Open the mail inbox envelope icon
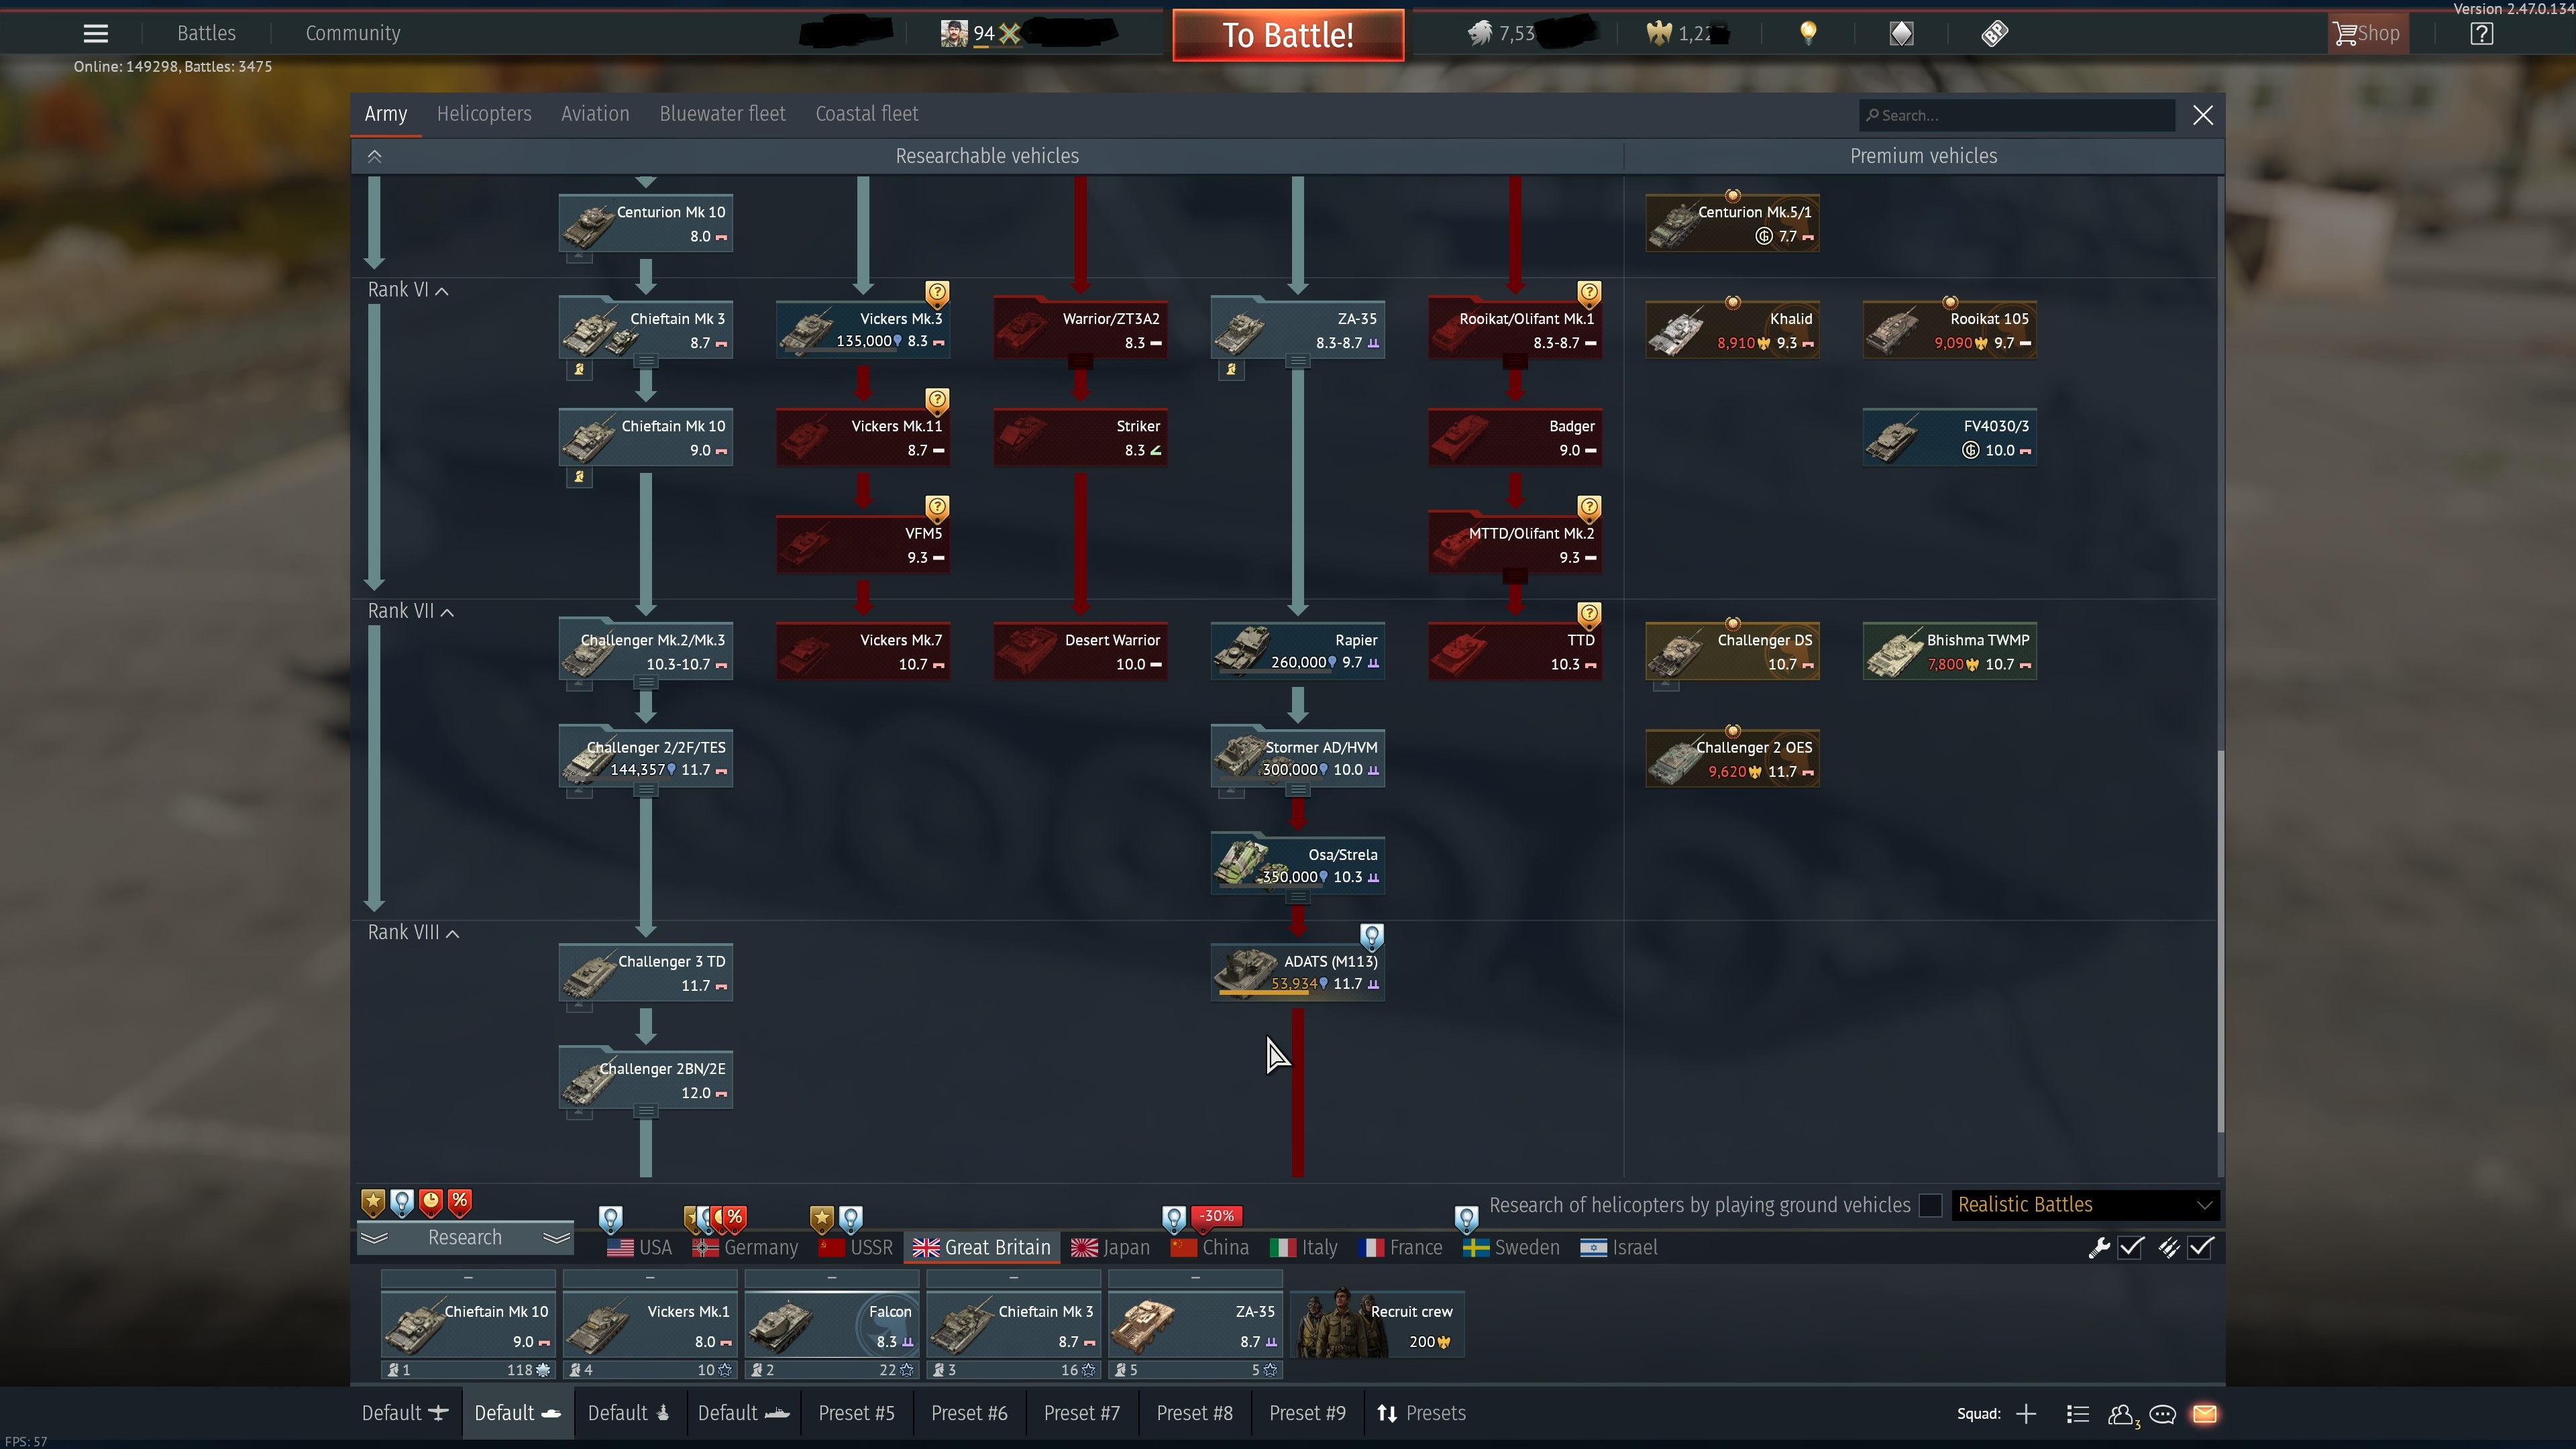The width and height of the screenshot is (2576, 1449). [2205, 1414]
